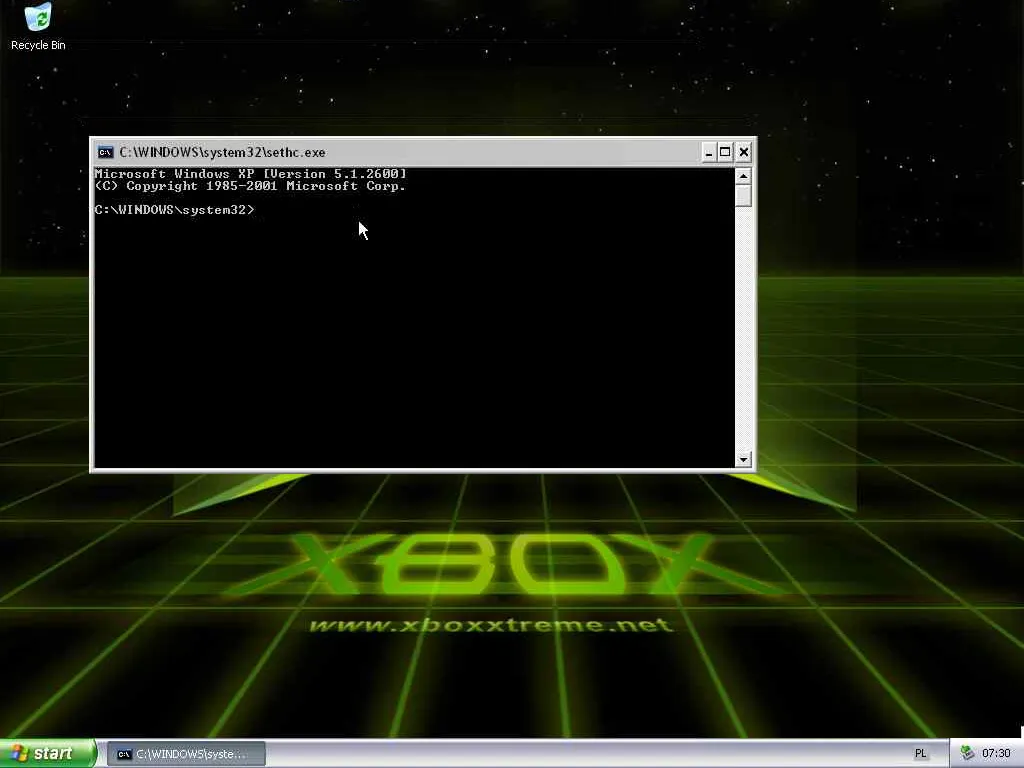
Task: Click the system tray network icon
Action: tap(967, 754)
